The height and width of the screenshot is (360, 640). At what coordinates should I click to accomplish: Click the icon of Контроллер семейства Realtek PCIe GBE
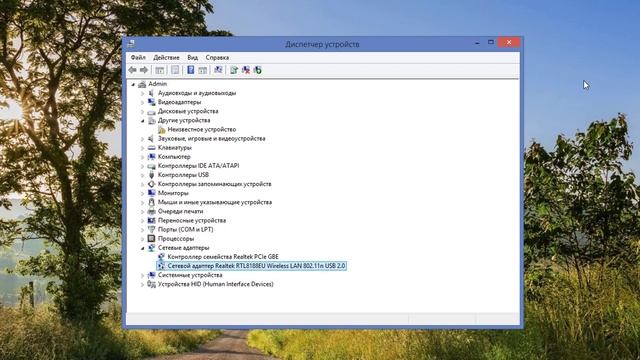tap(161, 257)
